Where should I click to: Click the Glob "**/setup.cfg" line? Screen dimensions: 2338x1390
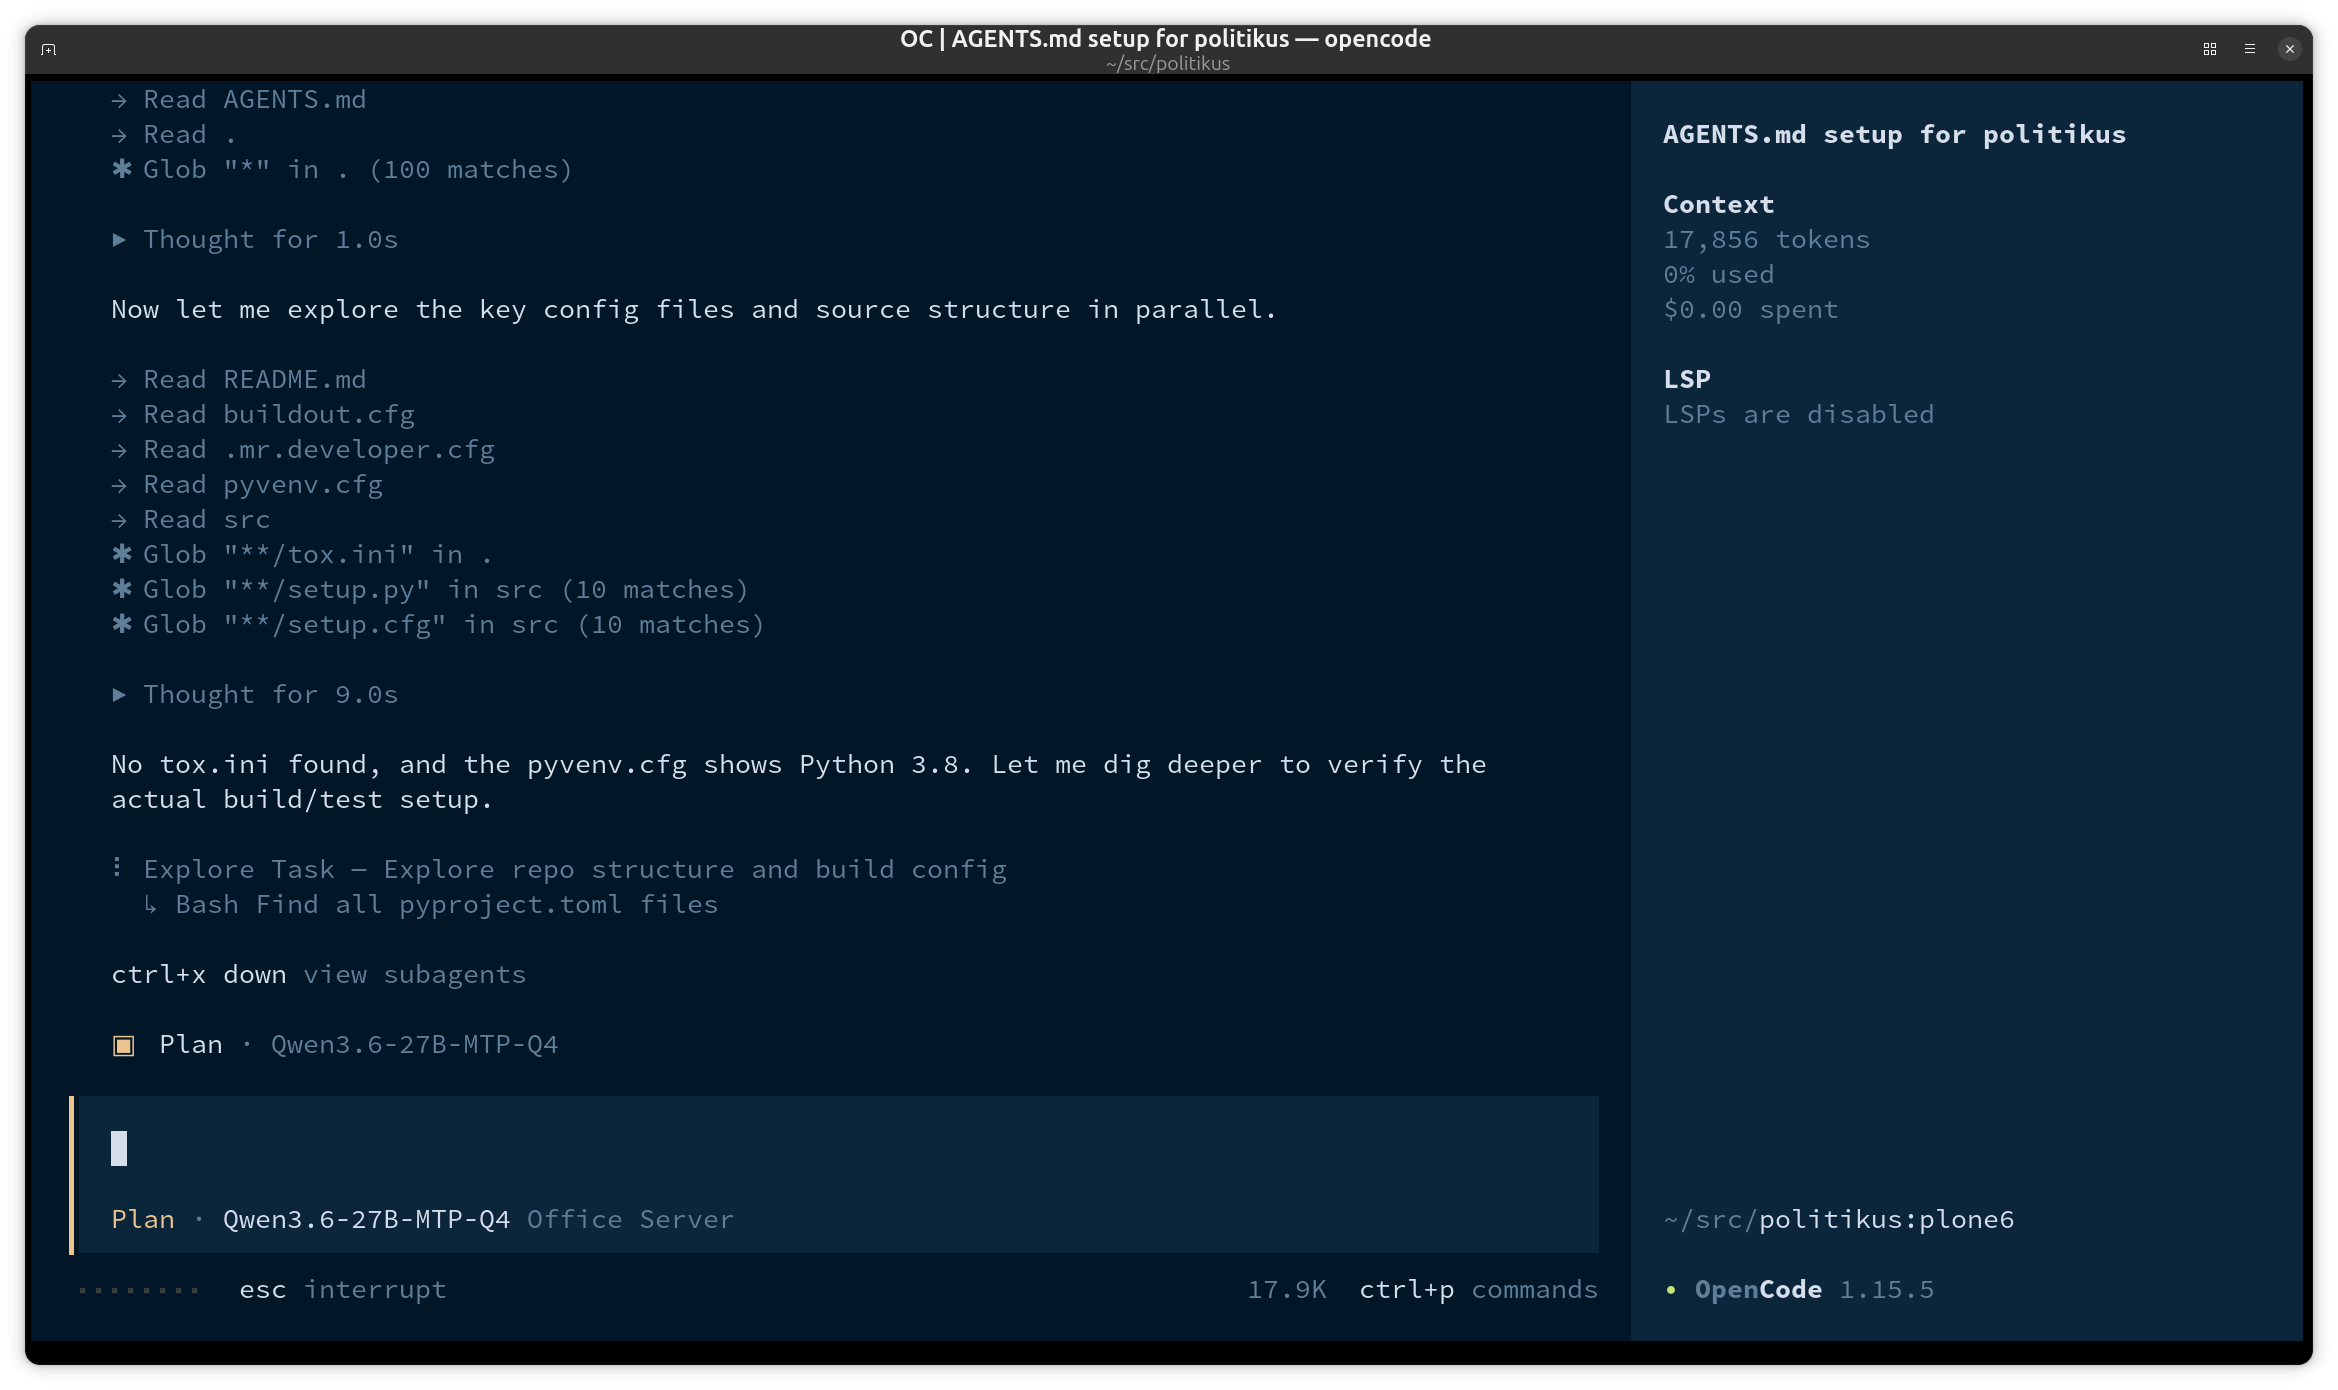click(438, 625)
